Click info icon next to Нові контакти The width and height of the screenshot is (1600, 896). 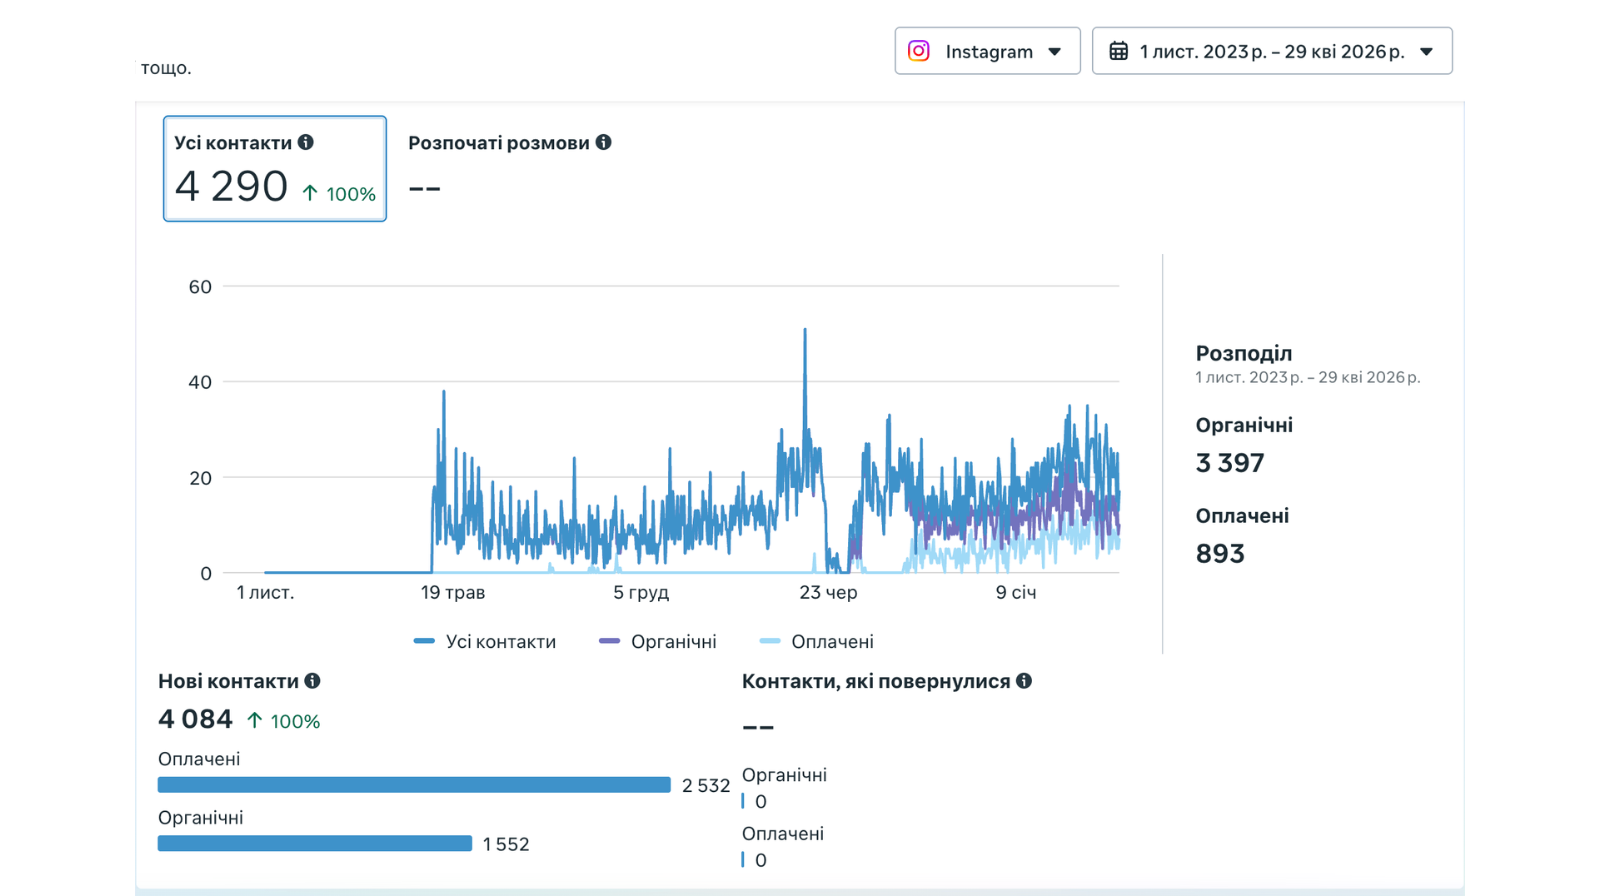[313, 681]
